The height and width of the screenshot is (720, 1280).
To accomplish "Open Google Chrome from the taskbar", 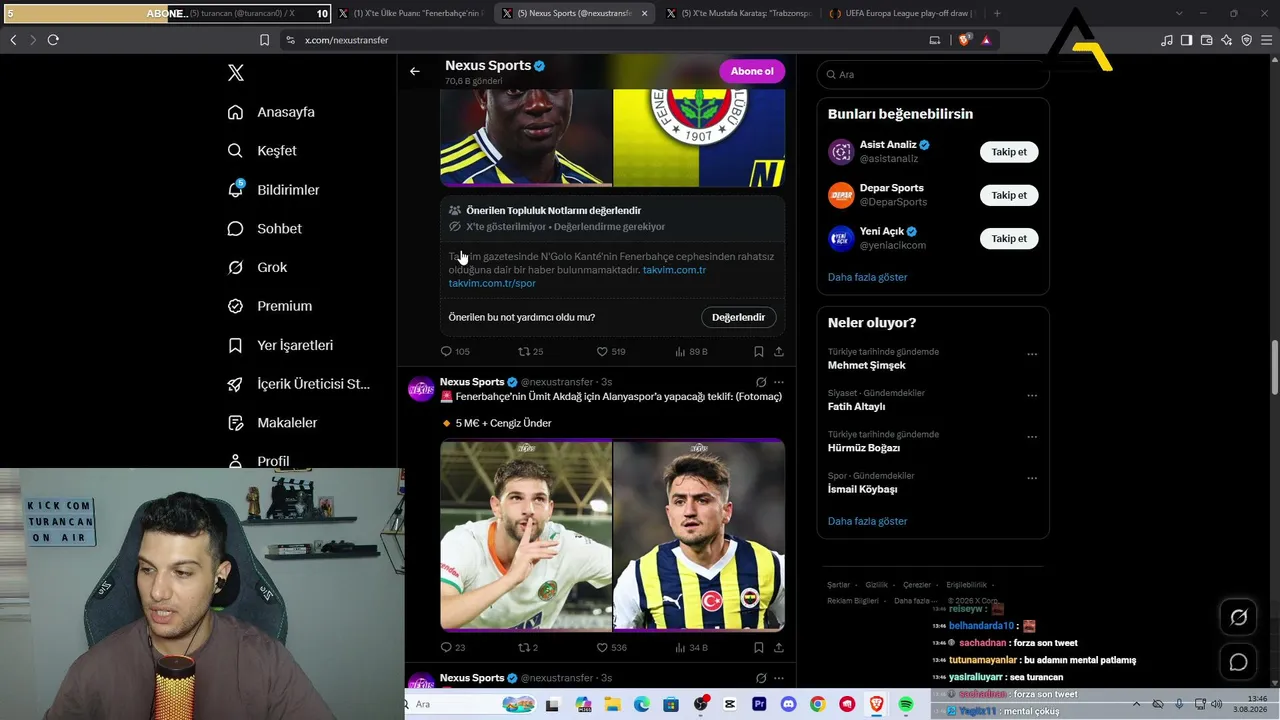I will tap(818, 705).
